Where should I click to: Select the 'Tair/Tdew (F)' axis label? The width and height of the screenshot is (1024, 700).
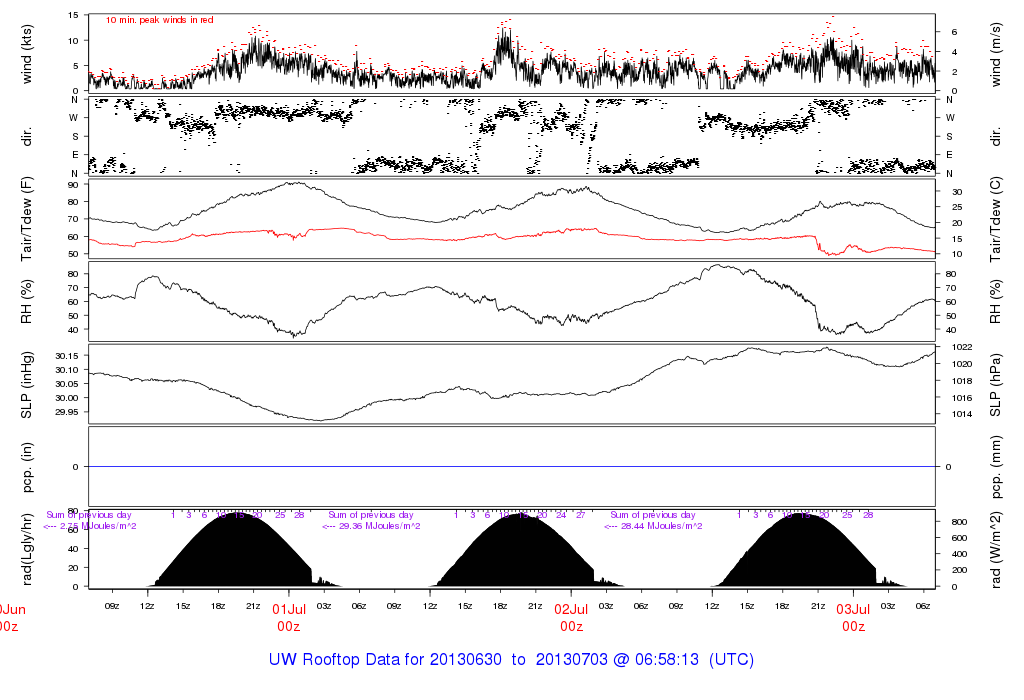pyautogui.click(x=27, y=219)
